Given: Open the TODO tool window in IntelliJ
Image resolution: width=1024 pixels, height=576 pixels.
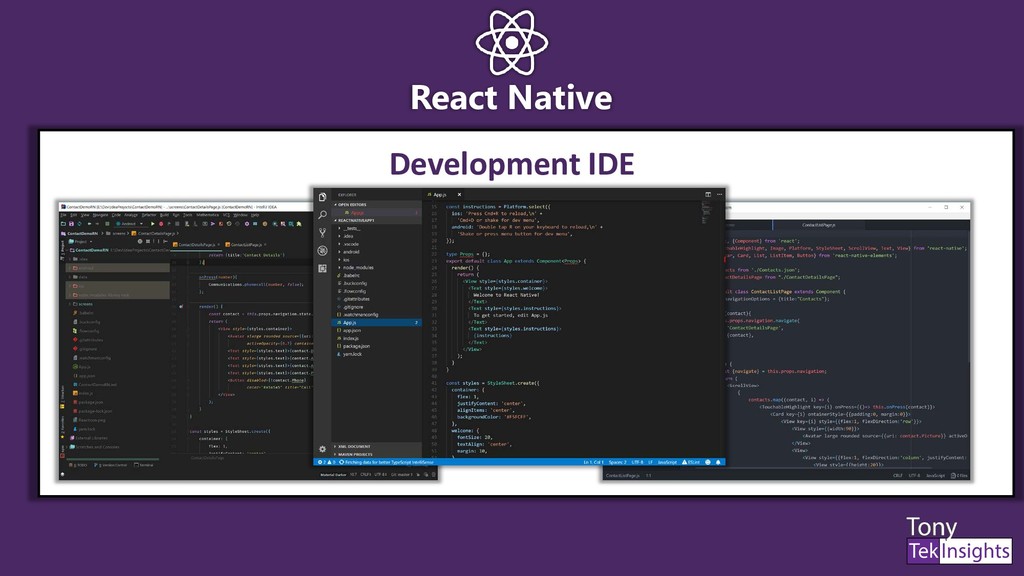Looking at the screenshot, I should (80, 465).
